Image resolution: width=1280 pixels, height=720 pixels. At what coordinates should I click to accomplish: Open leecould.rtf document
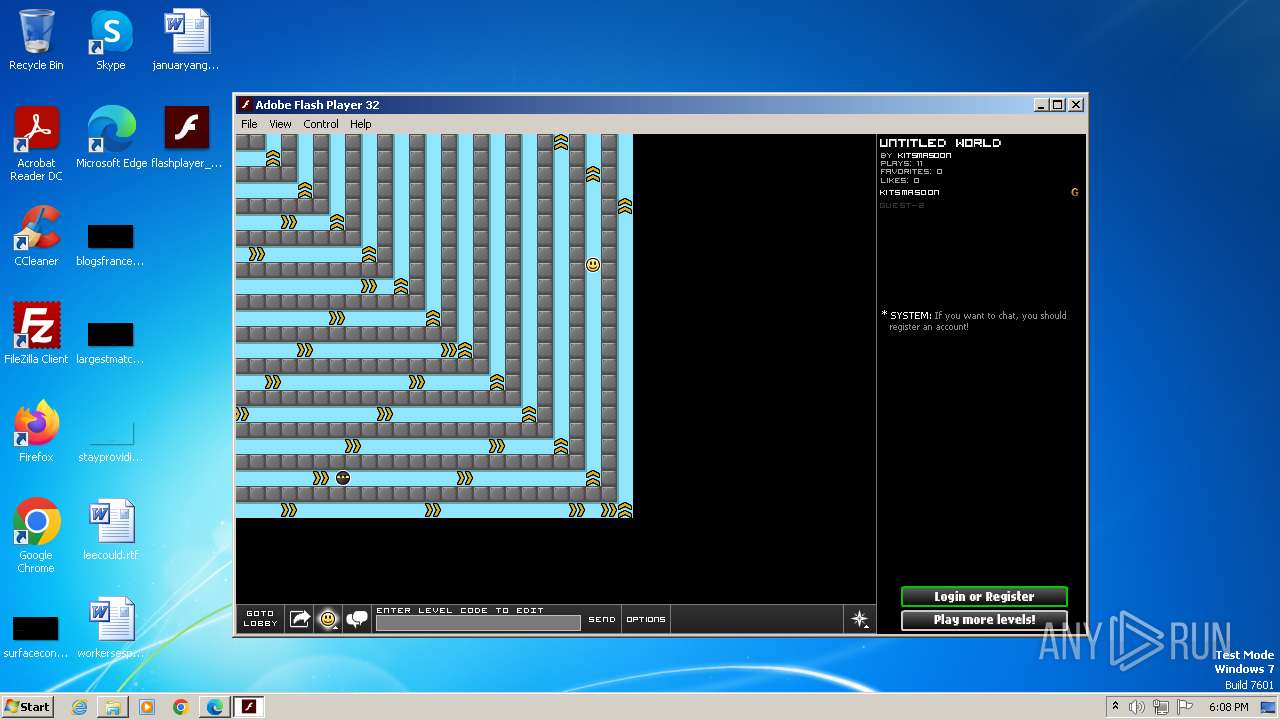[110, 531]
